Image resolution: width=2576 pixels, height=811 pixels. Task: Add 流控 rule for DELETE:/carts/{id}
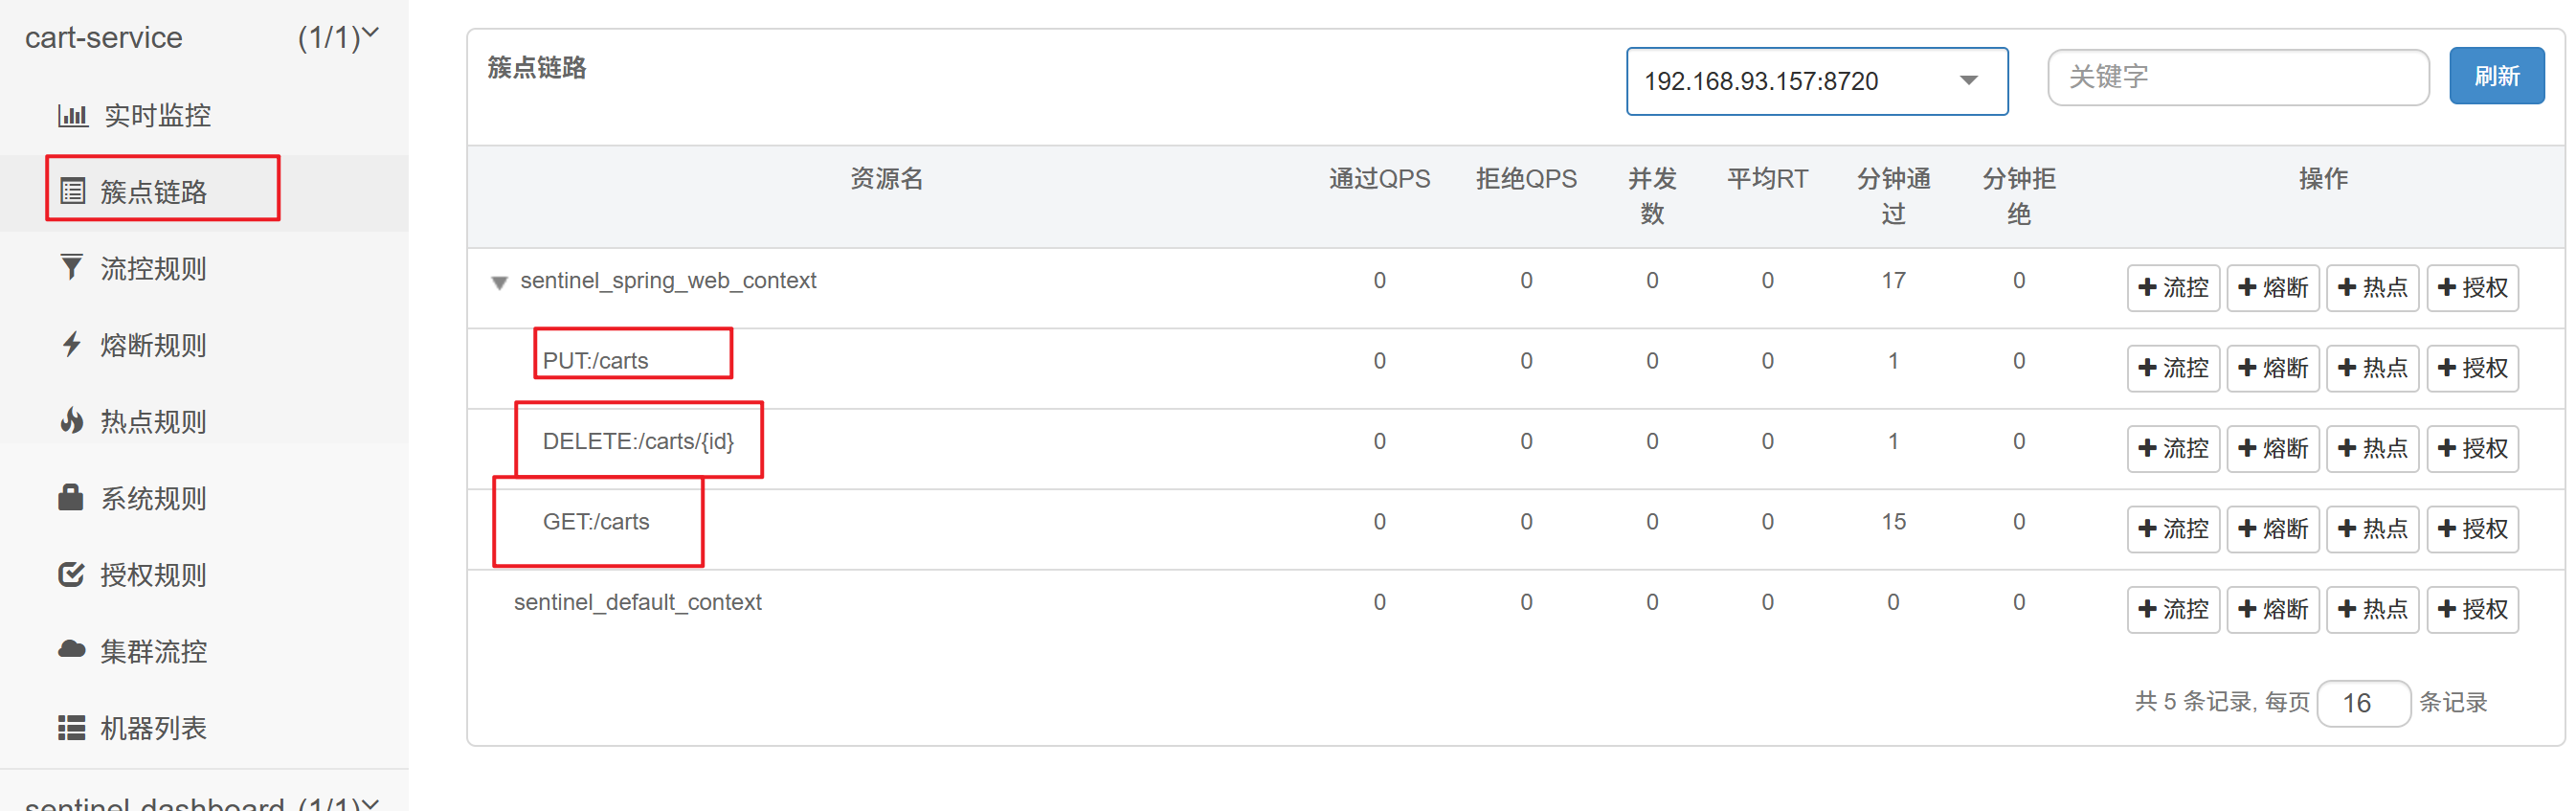coord(2173,448)
